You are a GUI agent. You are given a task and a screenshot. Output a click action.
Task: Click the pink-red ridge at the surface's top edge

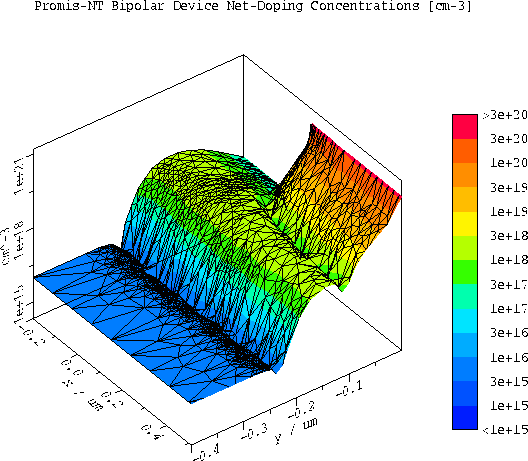357,160
